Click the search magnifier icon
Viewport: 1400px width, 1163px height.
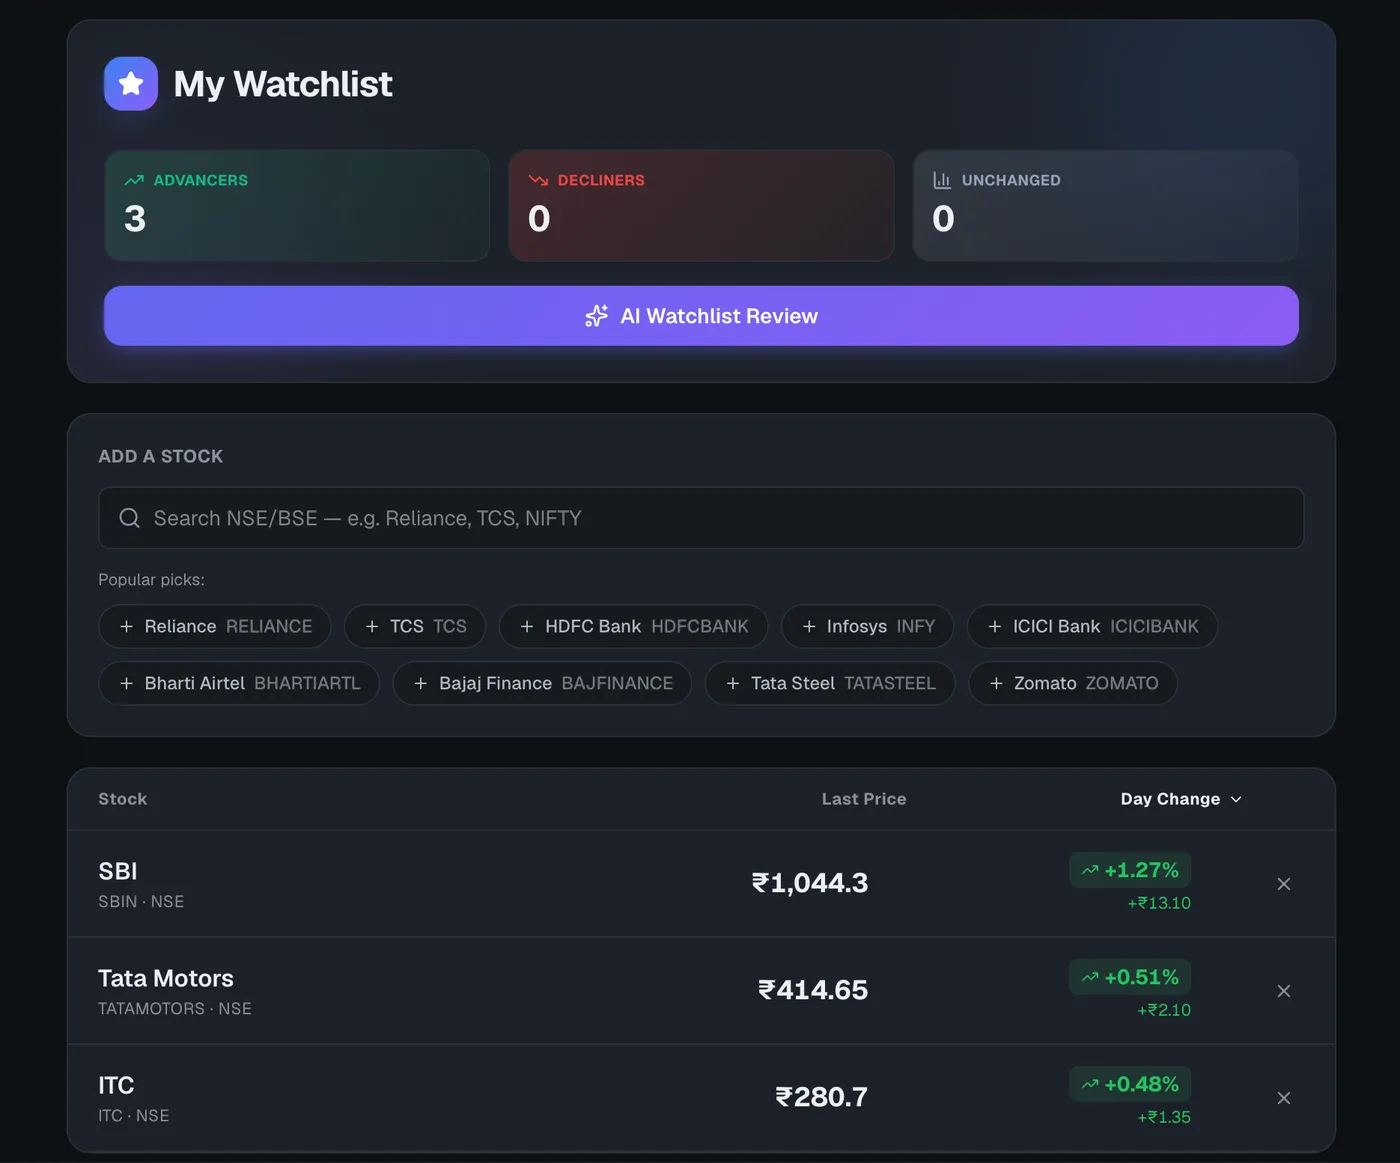130,518
